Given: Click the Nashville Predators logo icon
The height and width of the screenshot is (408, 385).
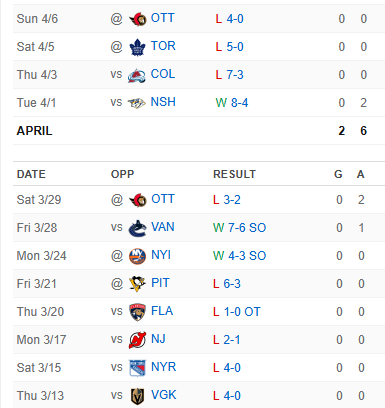Looking at the screenshot, I should click(x=137, y=103).
